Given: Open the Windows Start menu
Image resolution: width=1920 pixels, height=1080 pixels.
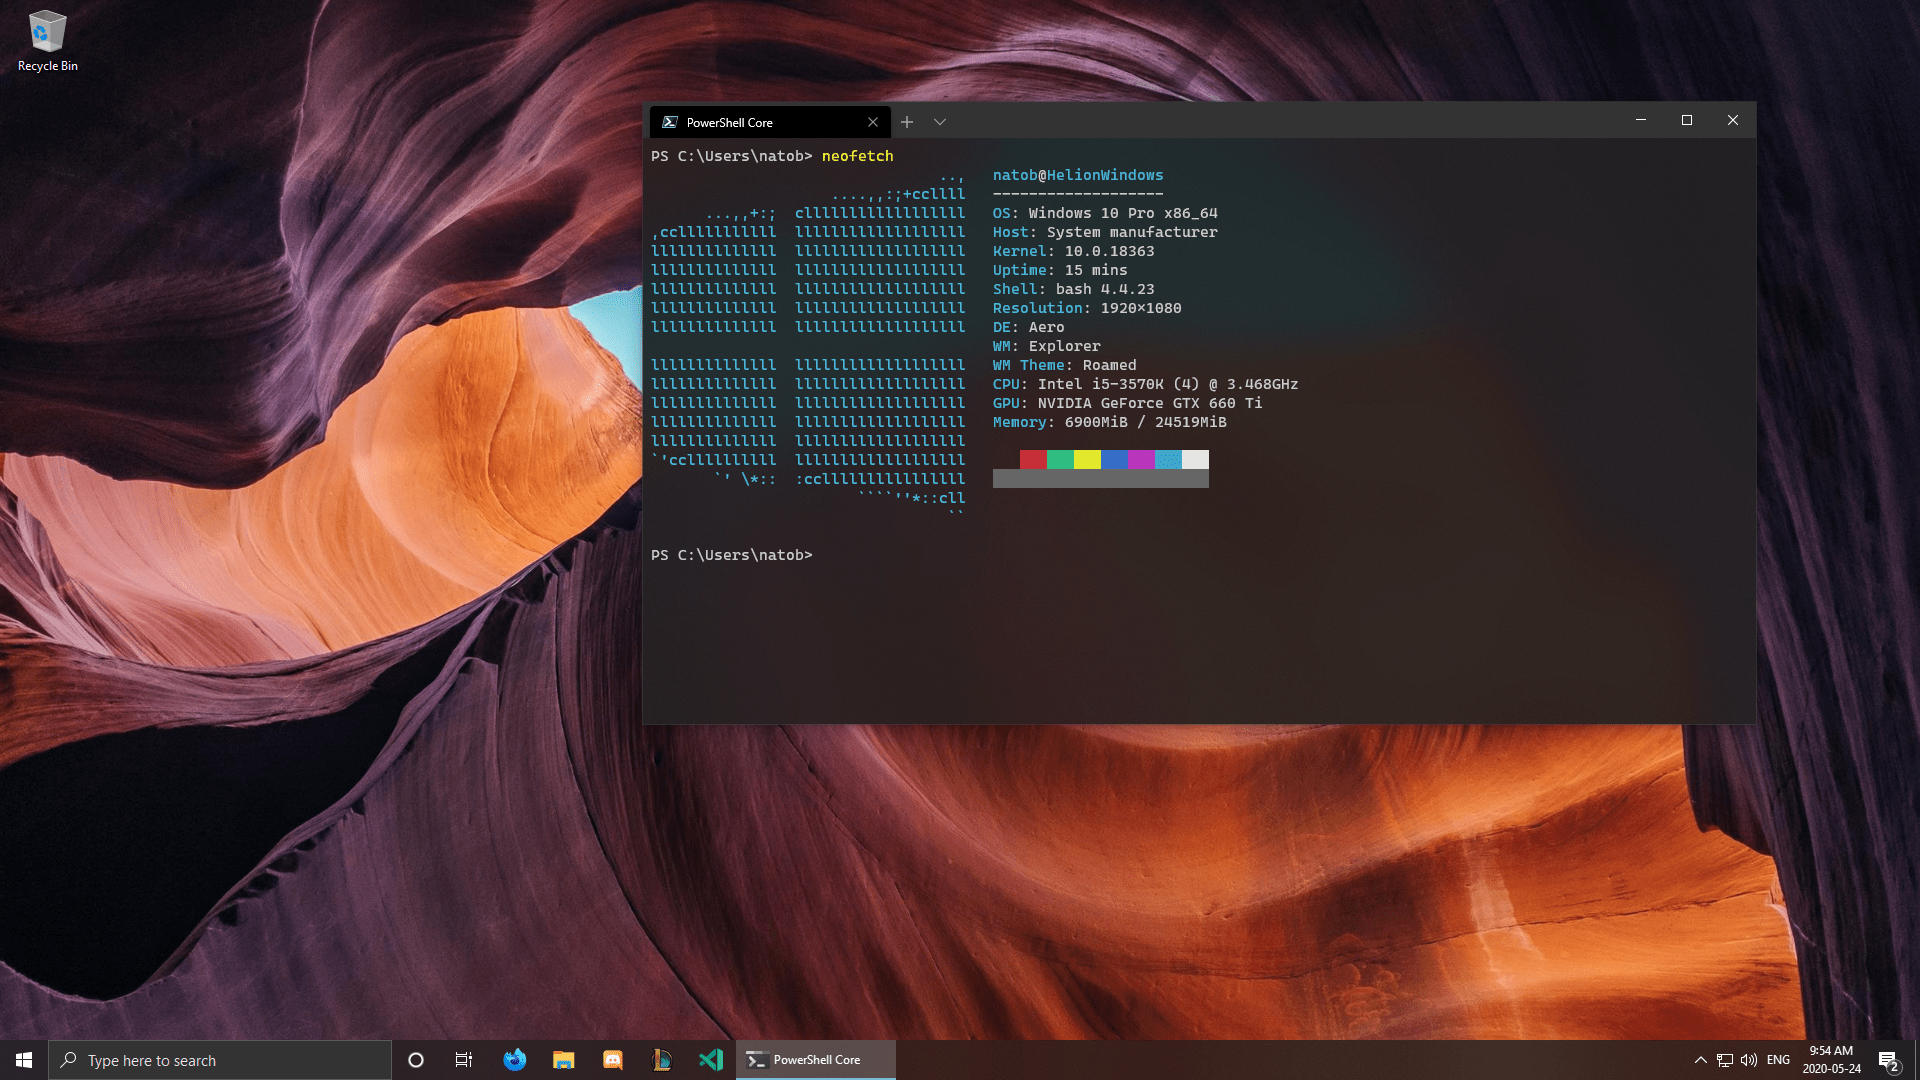Looking at the screenshot, I should [24, 1060].
